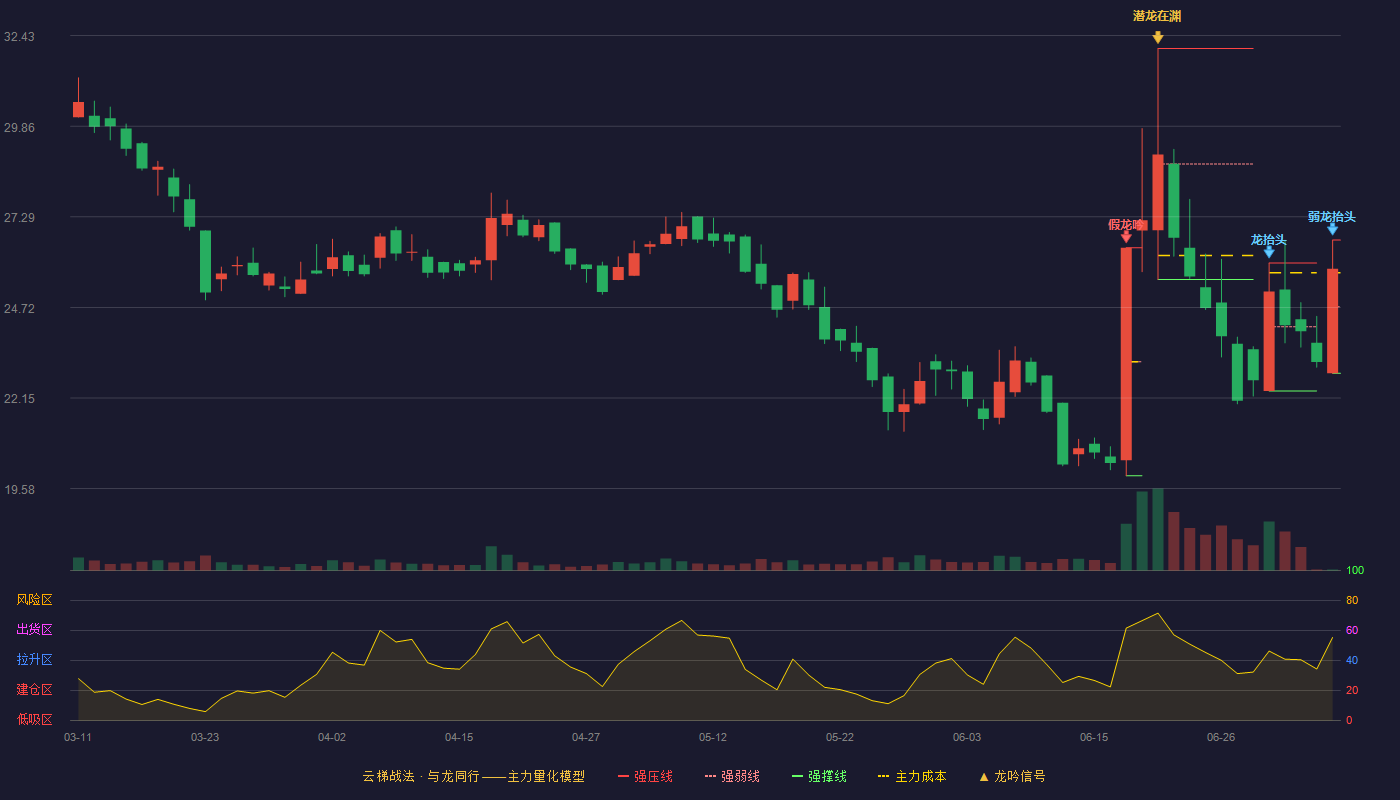Toggle the 强压线 legend series
The width and height of the screenshot is (1400, 800).
645,776
